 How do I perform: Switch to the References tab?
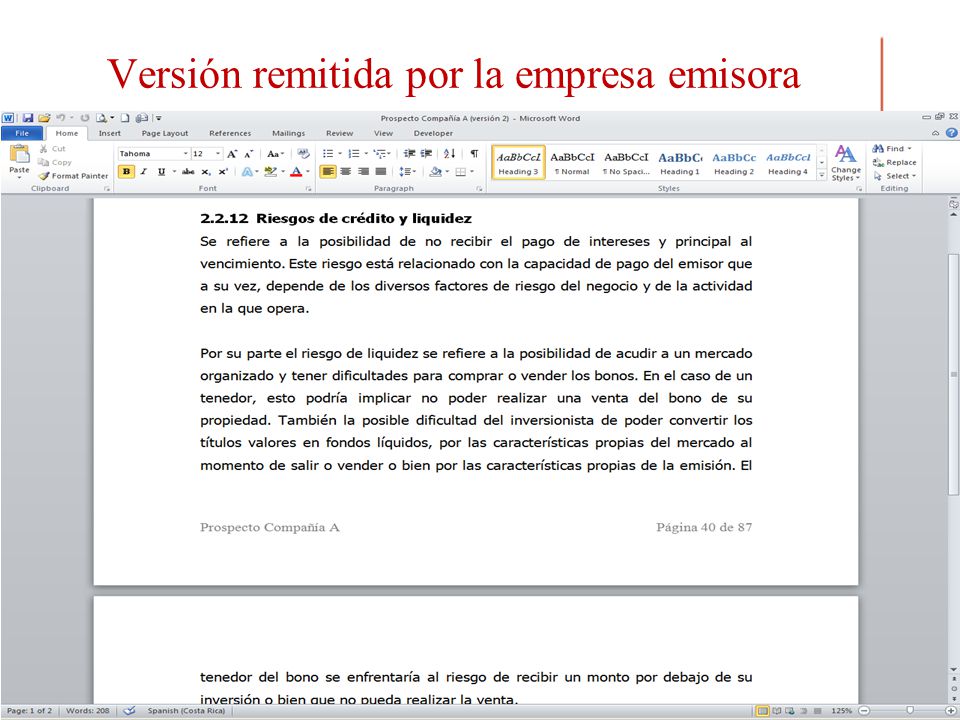230,133
